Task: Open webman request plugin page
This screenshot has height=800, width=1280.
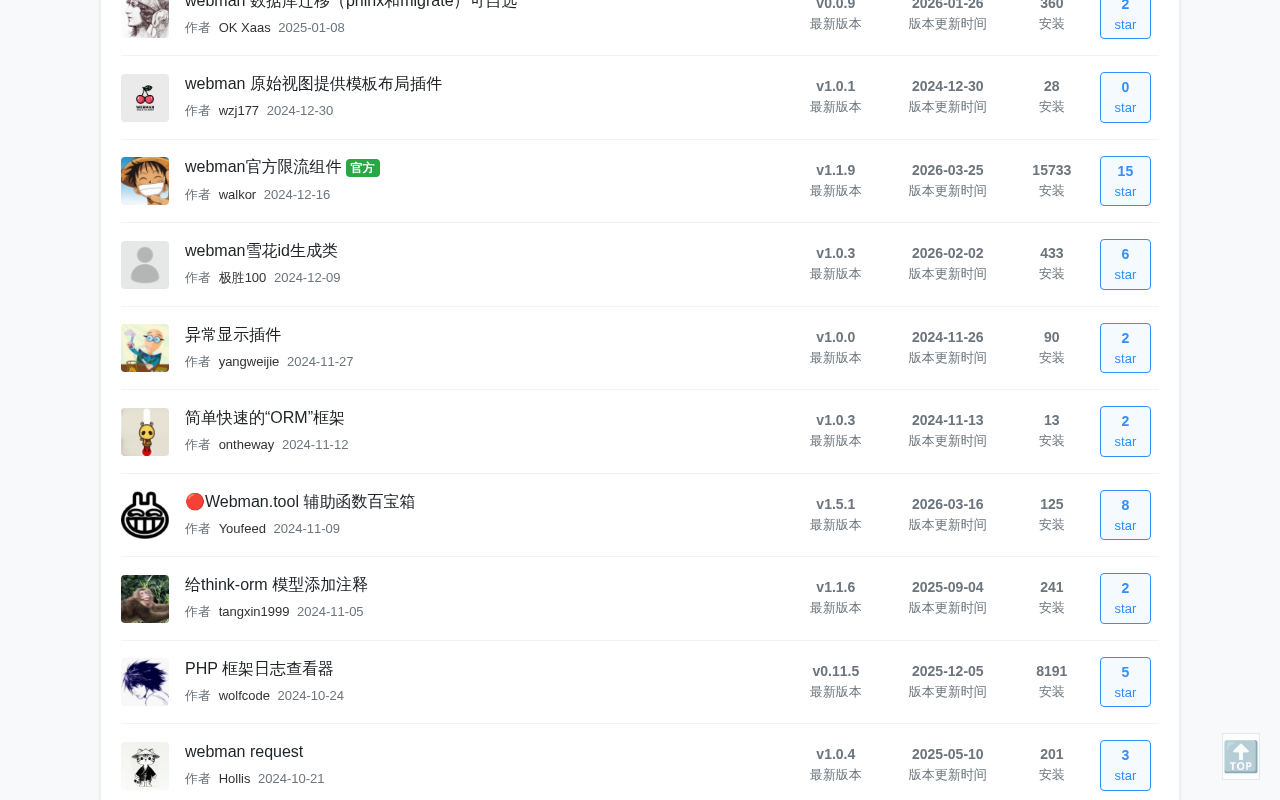Action: pos(244,752)
